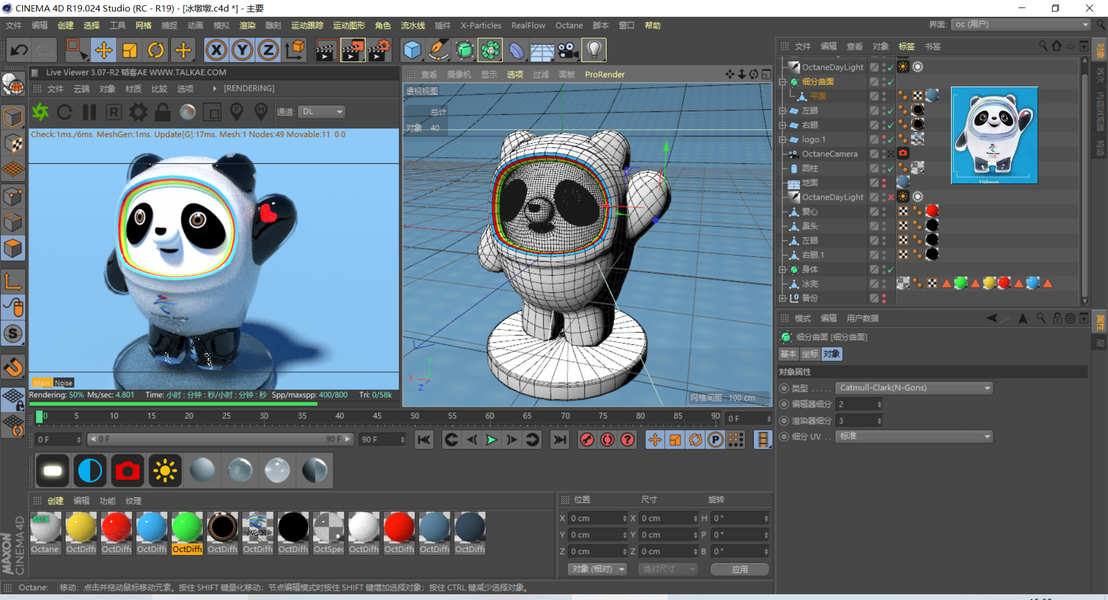The width and height of the screenshot is (1108, 600).
Task: Click the coordinate system cube icon
Action: coord(295,50)
